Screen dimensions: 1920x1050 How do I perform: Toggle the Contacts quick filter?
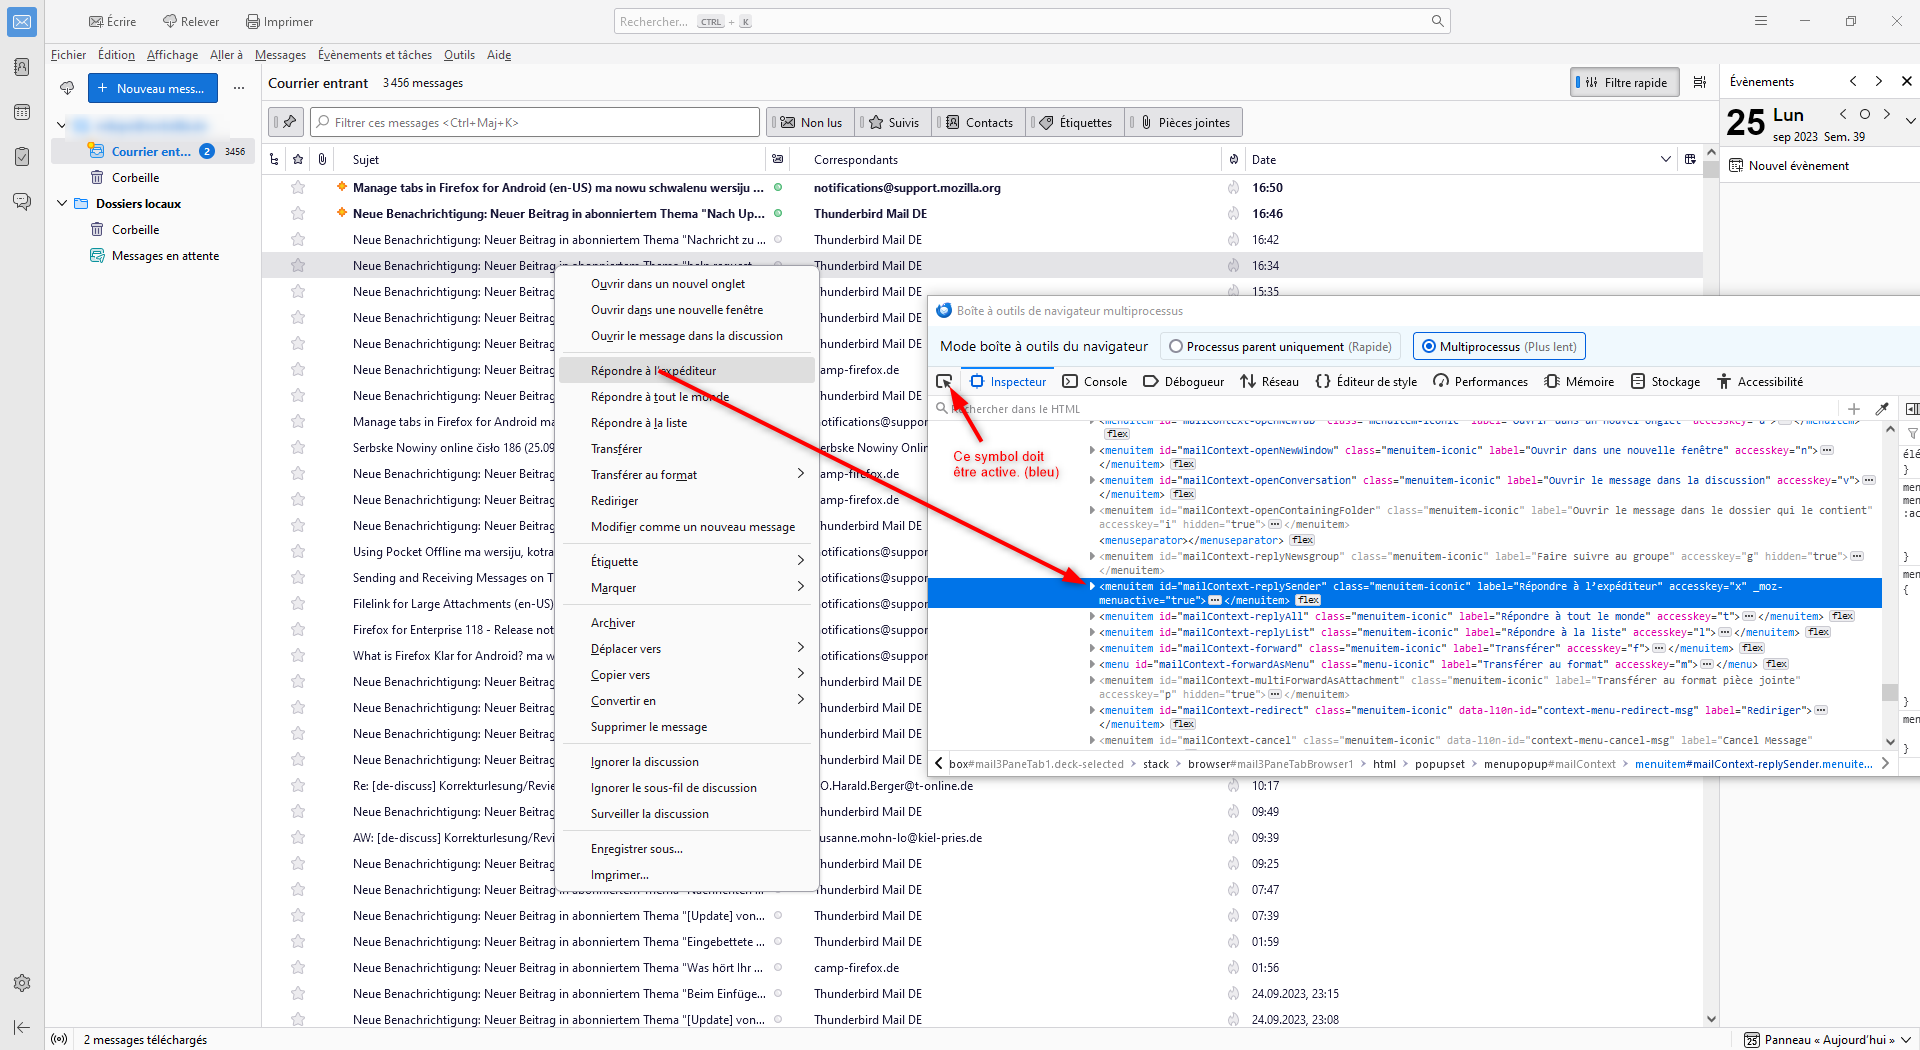[980, 122]
